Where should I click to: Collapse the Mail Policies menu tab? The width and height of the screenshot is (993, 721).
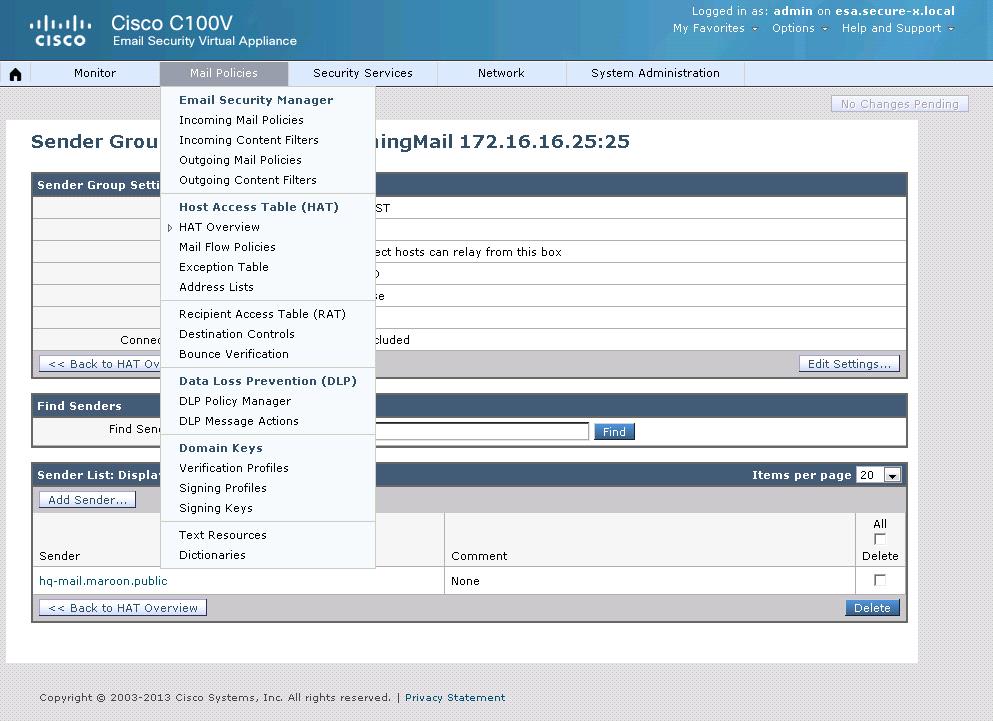coord(224,73)
